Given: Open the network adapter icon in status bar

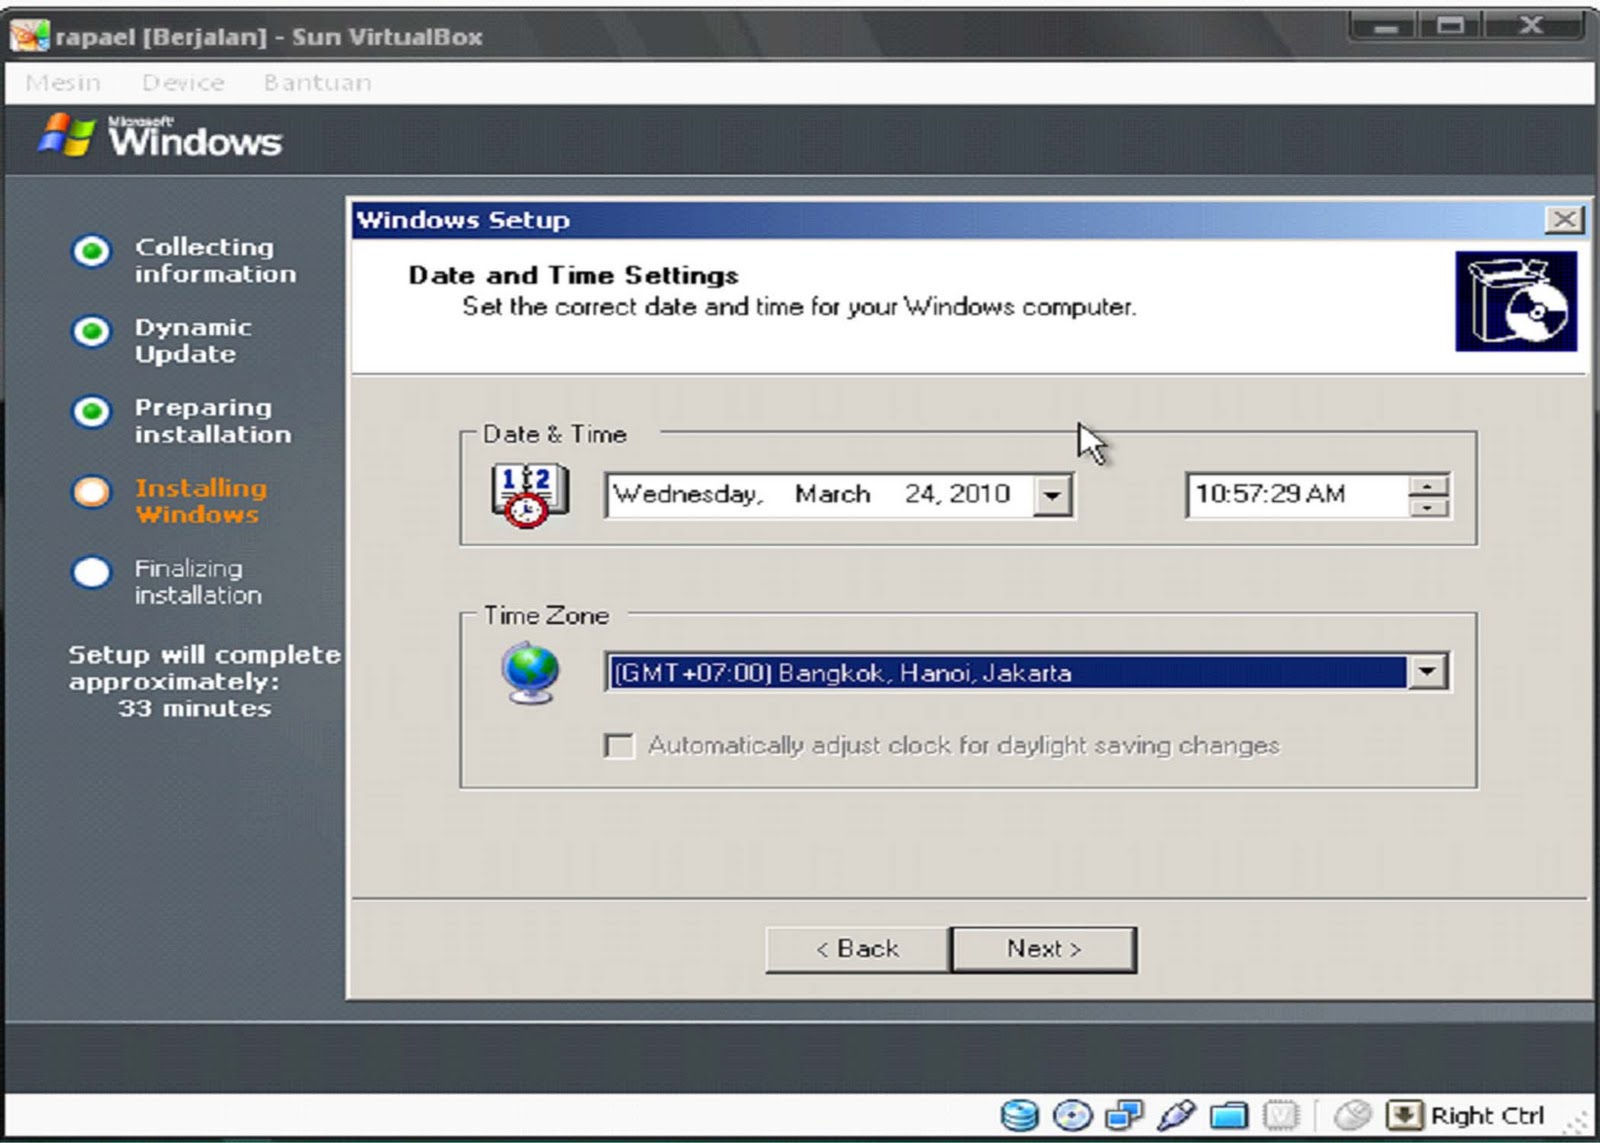Looking at the screenshot, I should pyautogui.click(x=1125, y=1115).
